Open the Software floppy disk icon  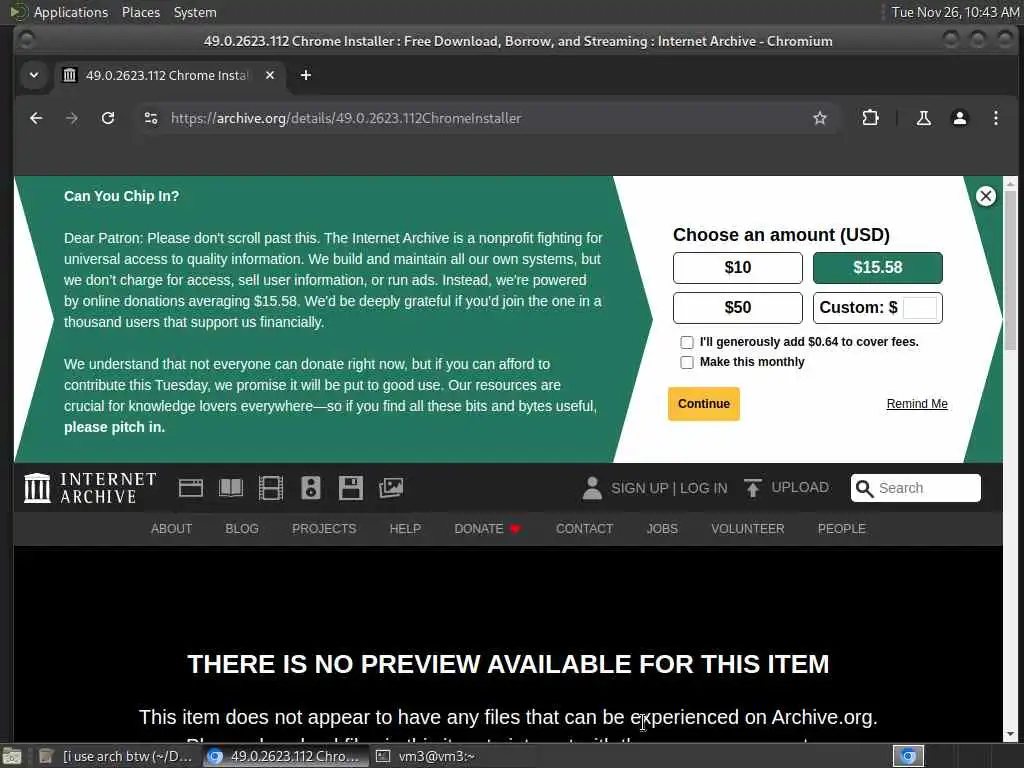pos(351,488)
